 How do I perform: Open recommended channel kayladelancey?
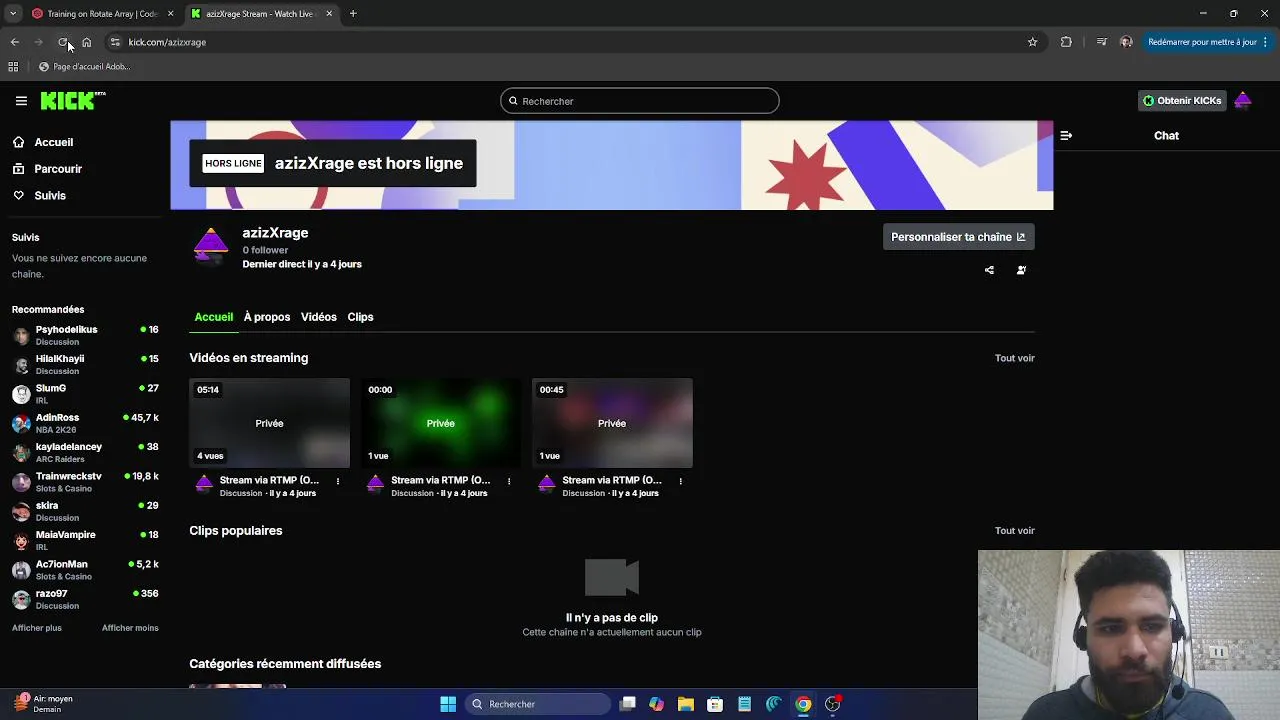tap(85, 453)
